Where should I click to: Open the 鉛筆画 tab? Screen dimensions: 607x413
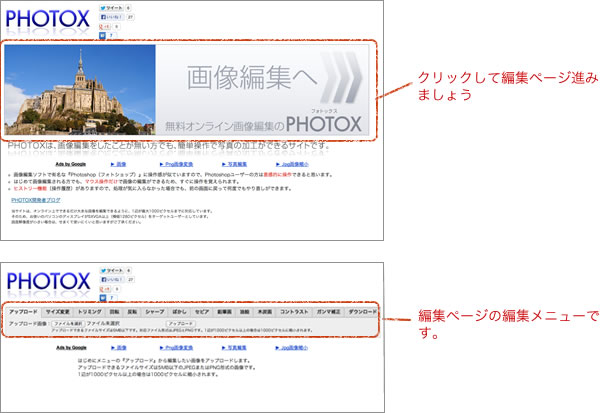tap(224, 312)
